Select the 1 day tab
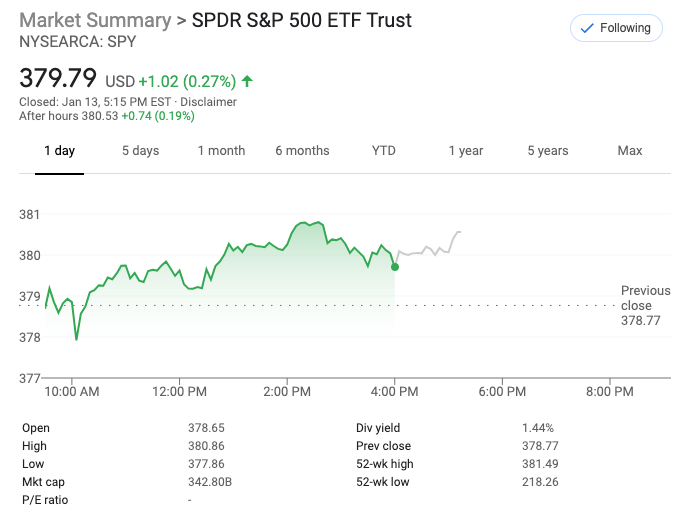Screen dimensions: 691x516 tap(59, 151)
